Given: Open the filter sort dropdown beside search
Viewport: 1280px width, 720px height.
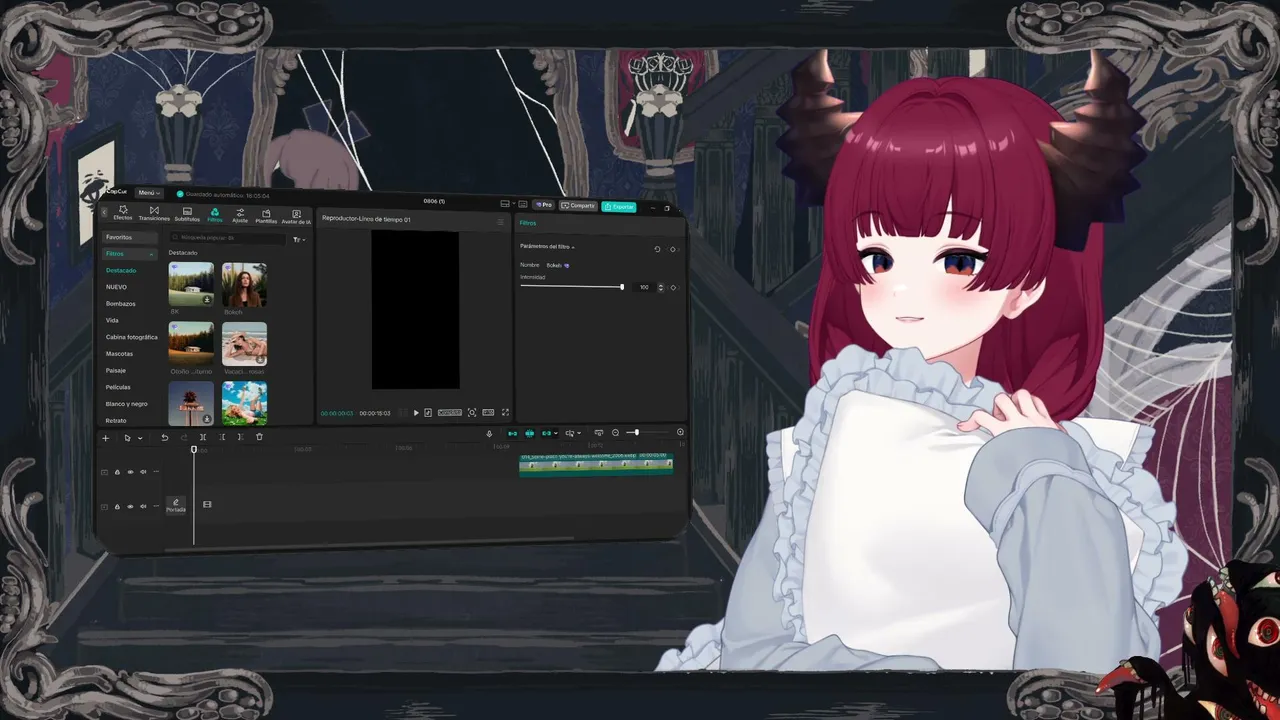Looking at the screenshot, I should [299, 240].
